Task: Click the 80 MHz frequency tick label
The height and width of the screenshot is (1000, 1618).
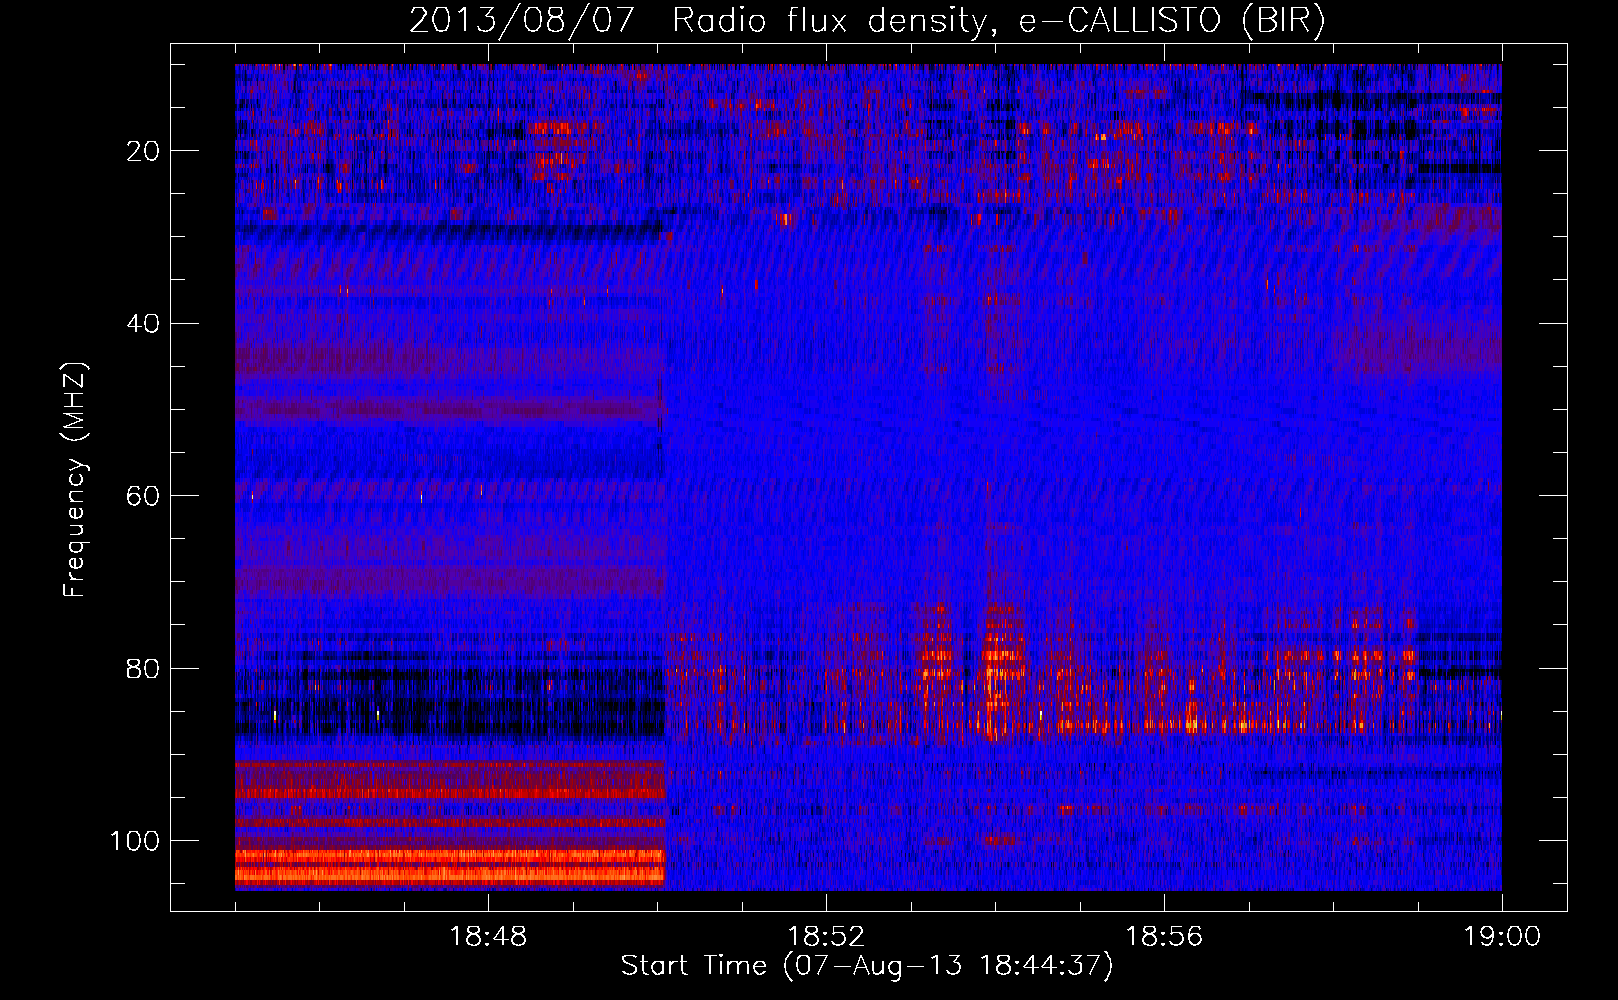Action: (144, 669)
